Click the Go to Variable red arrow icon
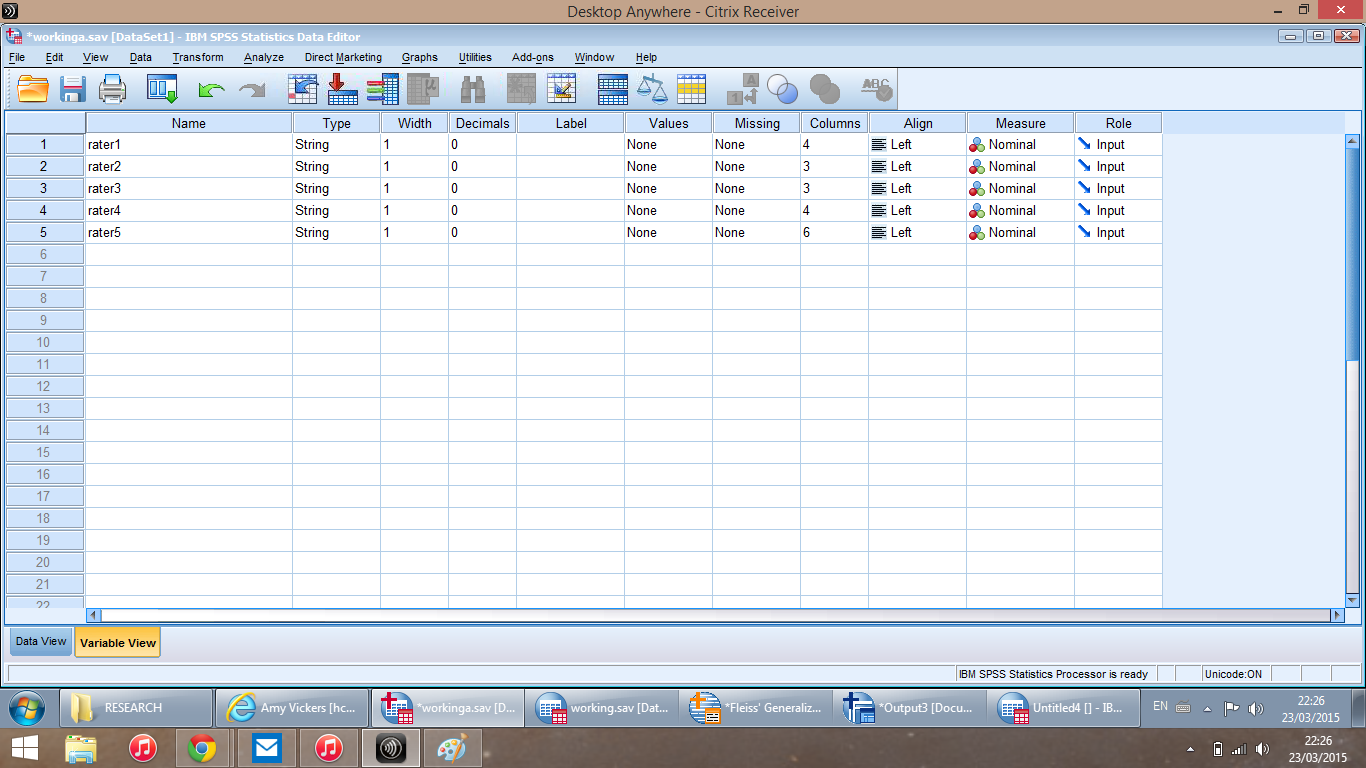Screen dimensions: 1366x768 coord(343,89)
